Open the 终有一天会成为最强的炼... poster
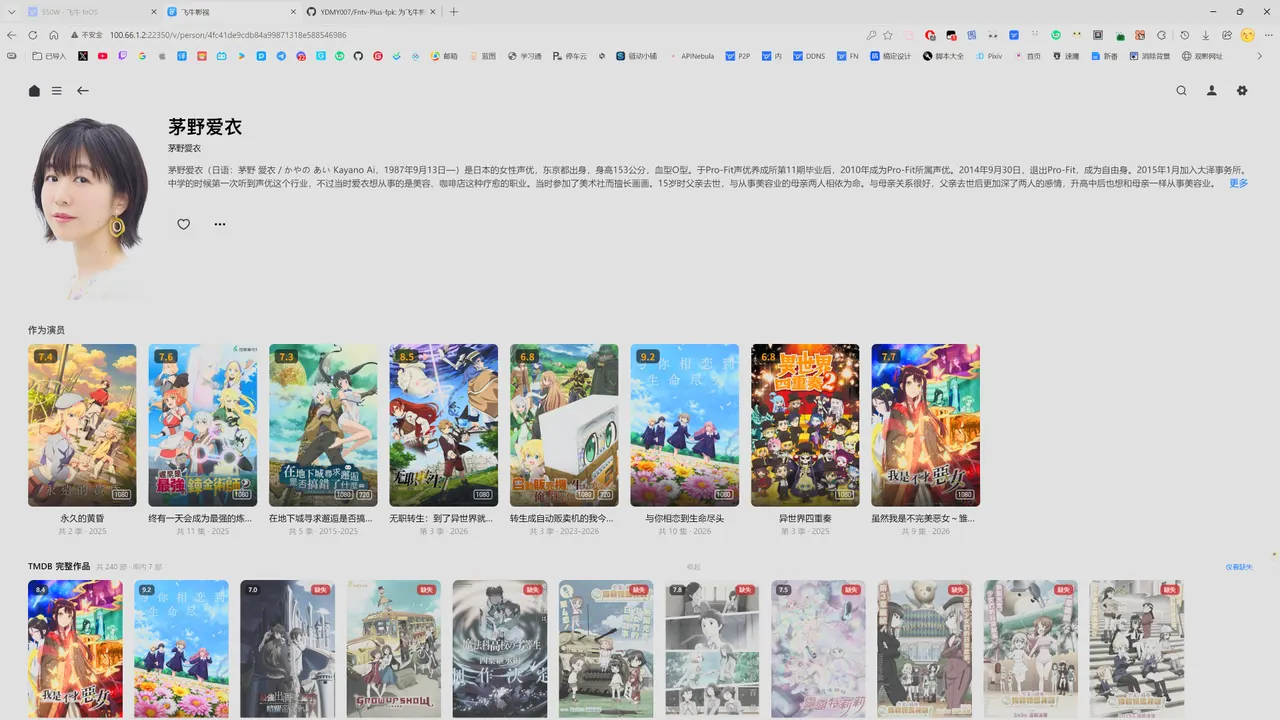 [202, 425]
